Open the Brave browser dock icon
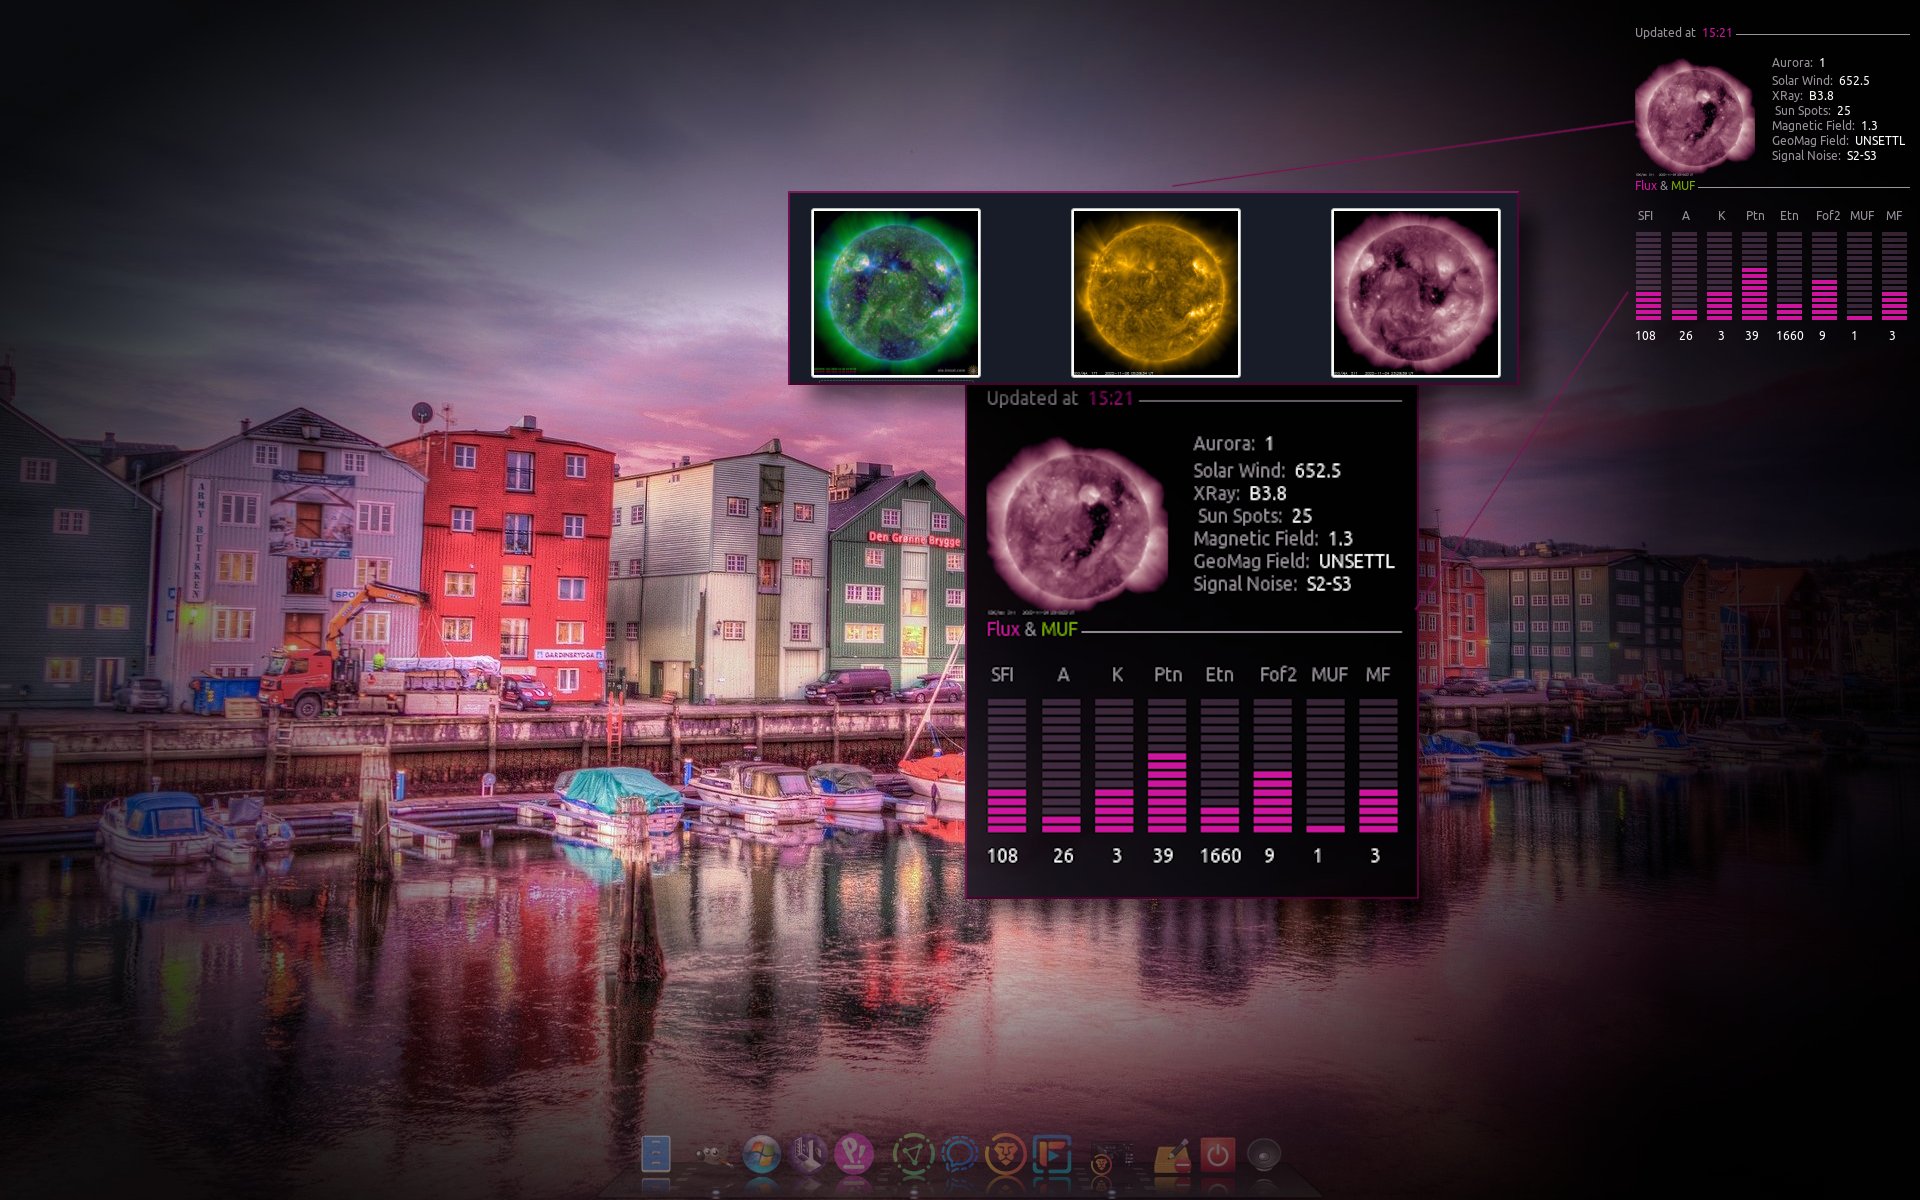The width and height of the screenshot is (1920, 1200). 1006,1153
